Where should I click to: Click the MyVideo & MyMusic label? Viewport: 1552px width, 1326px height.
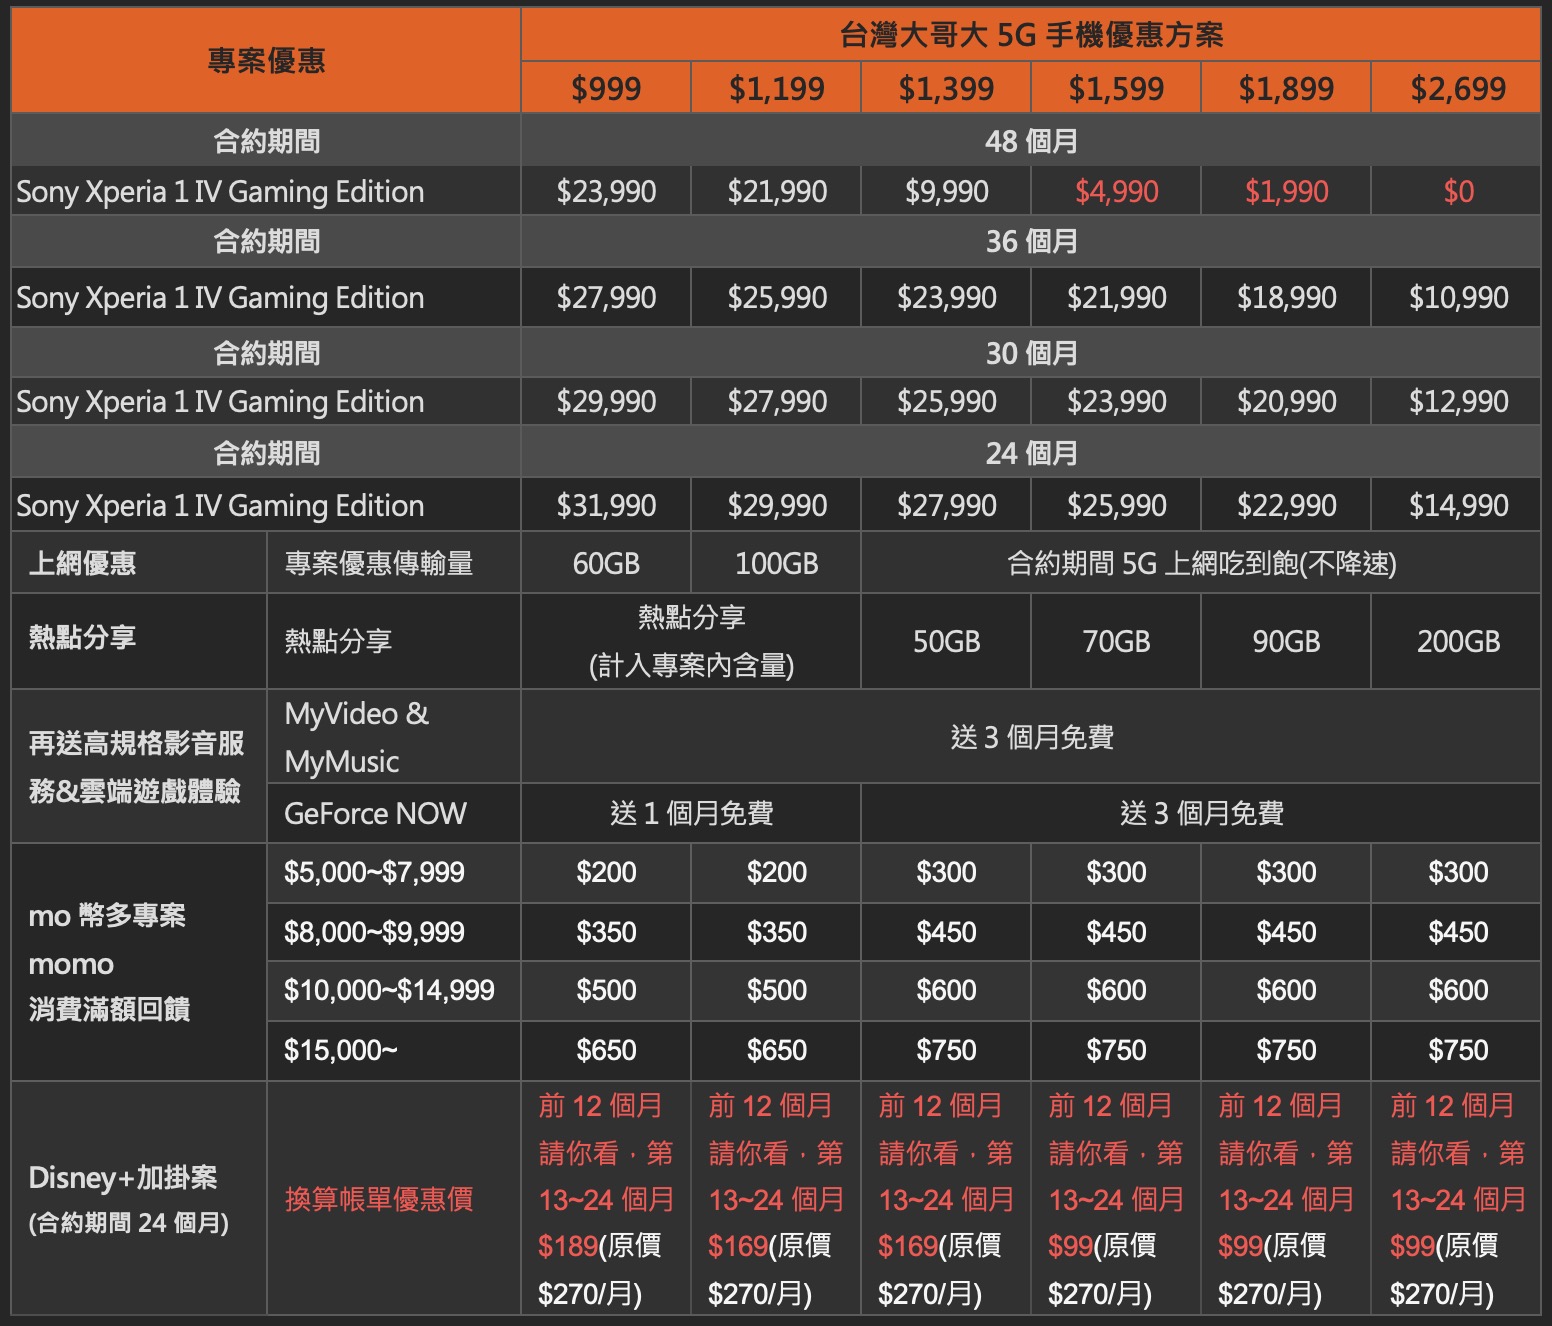pos(356,737)
